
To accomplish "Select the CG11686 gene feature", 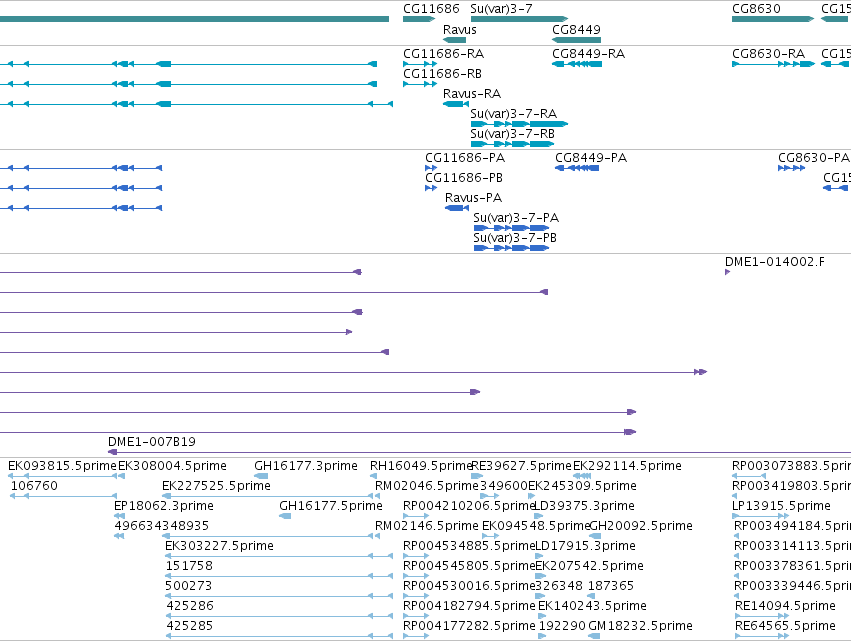I will [419, 19].
